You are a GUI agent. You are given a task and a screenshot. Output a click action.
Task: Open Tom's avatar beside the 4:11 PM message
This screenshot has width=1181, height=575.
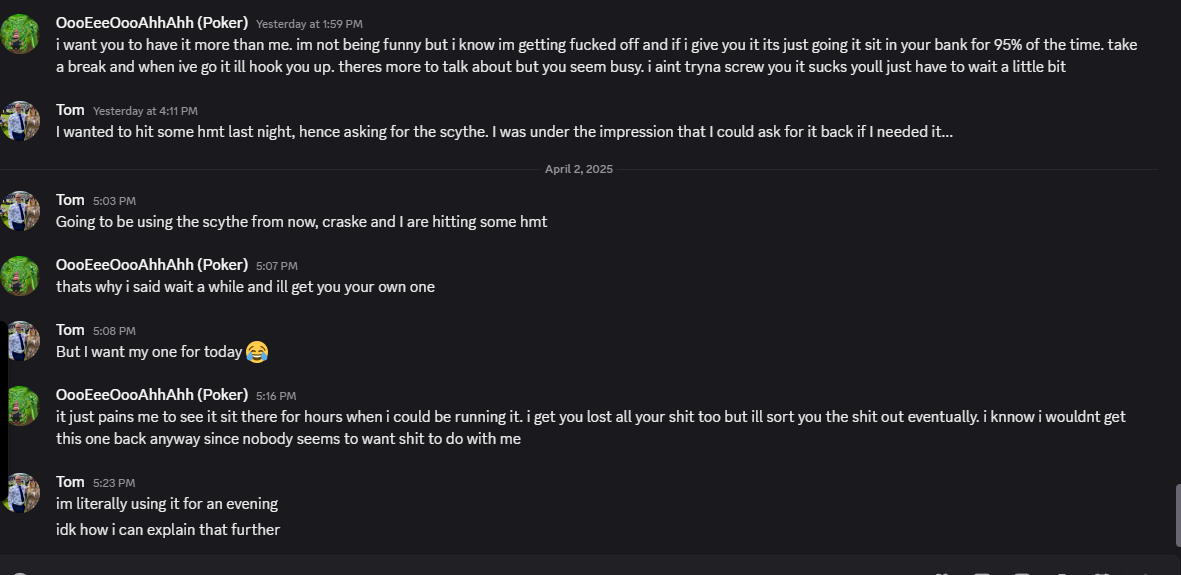(x=20, y=120)
